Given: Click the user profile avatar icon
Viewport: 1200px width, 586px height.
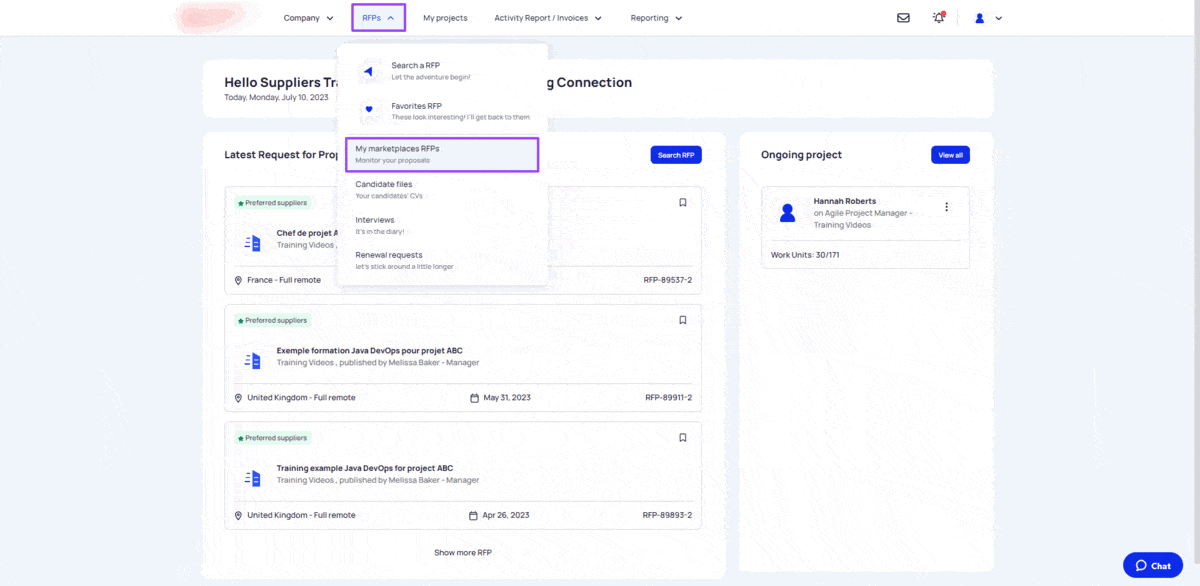Looking at the screenshot, I should coord(980,18).
